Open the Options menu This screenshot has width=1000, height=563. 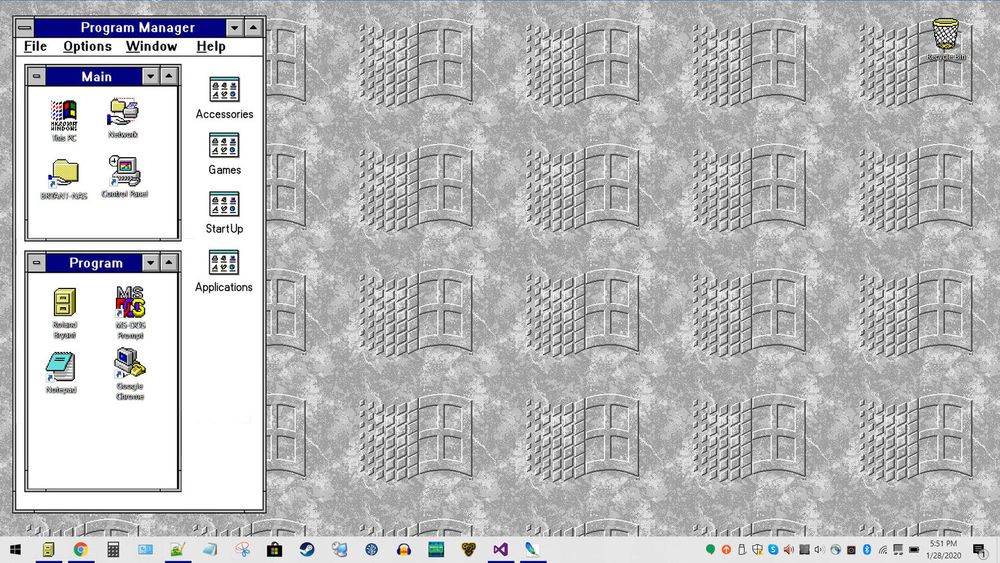pyautogui.click(x=87, y=46)
